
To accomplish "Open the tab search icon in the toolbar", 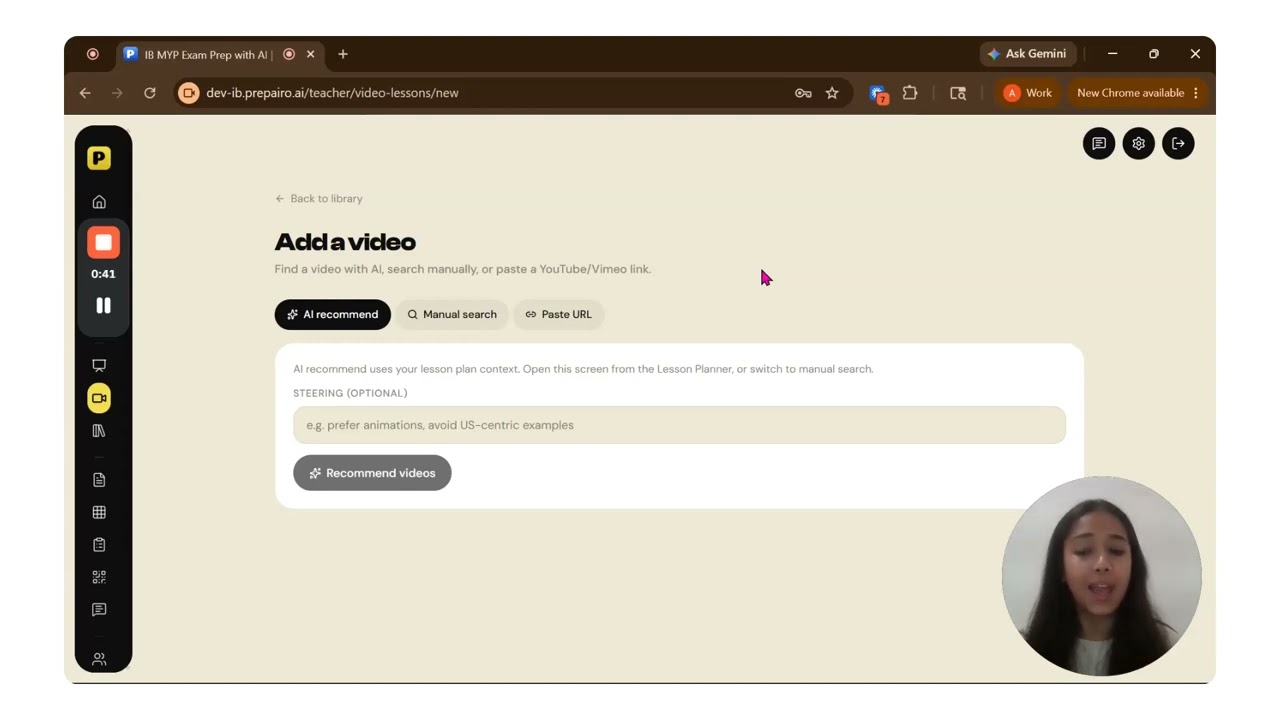I will [958, 93].
